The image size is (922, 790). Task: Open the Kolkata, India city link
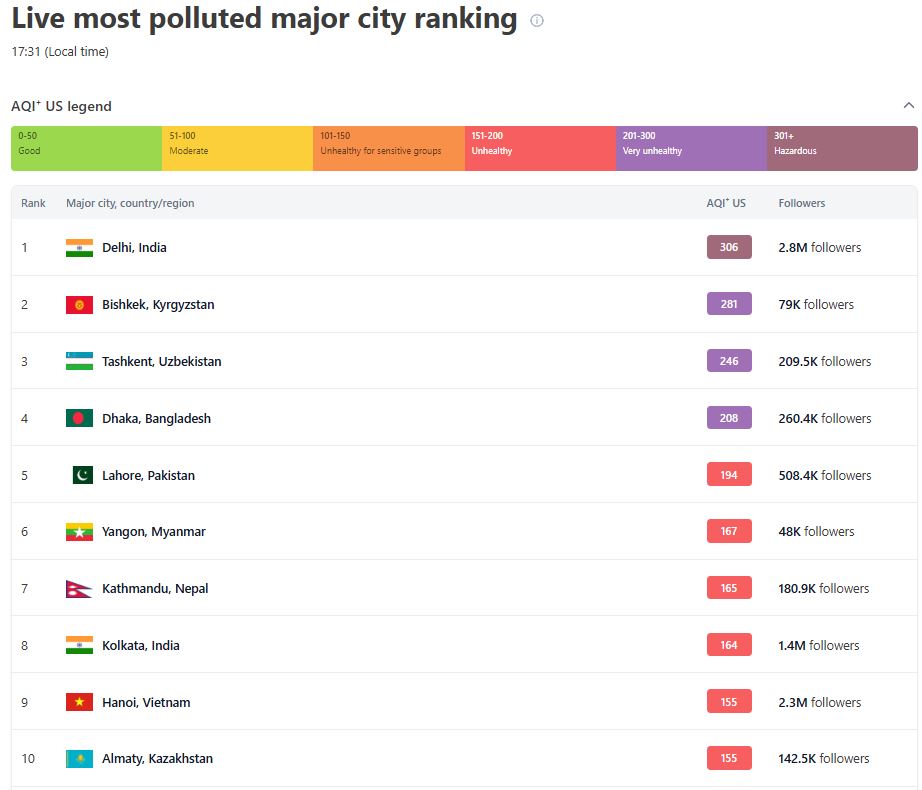(x=141, y=646)
